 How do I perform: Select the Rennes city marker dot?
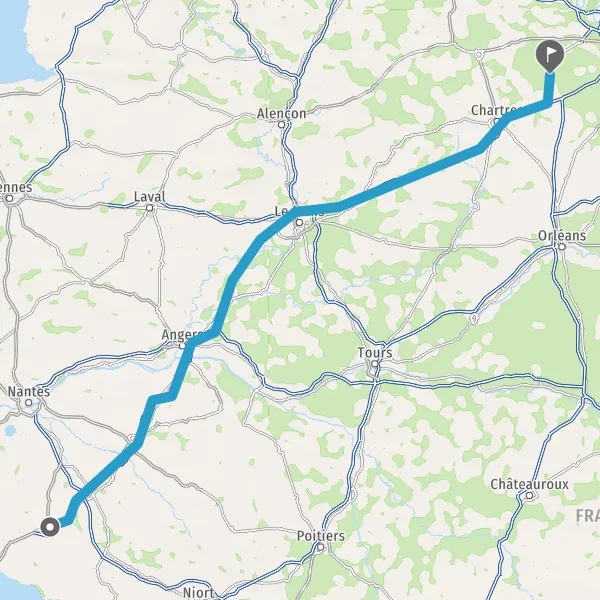10,199
